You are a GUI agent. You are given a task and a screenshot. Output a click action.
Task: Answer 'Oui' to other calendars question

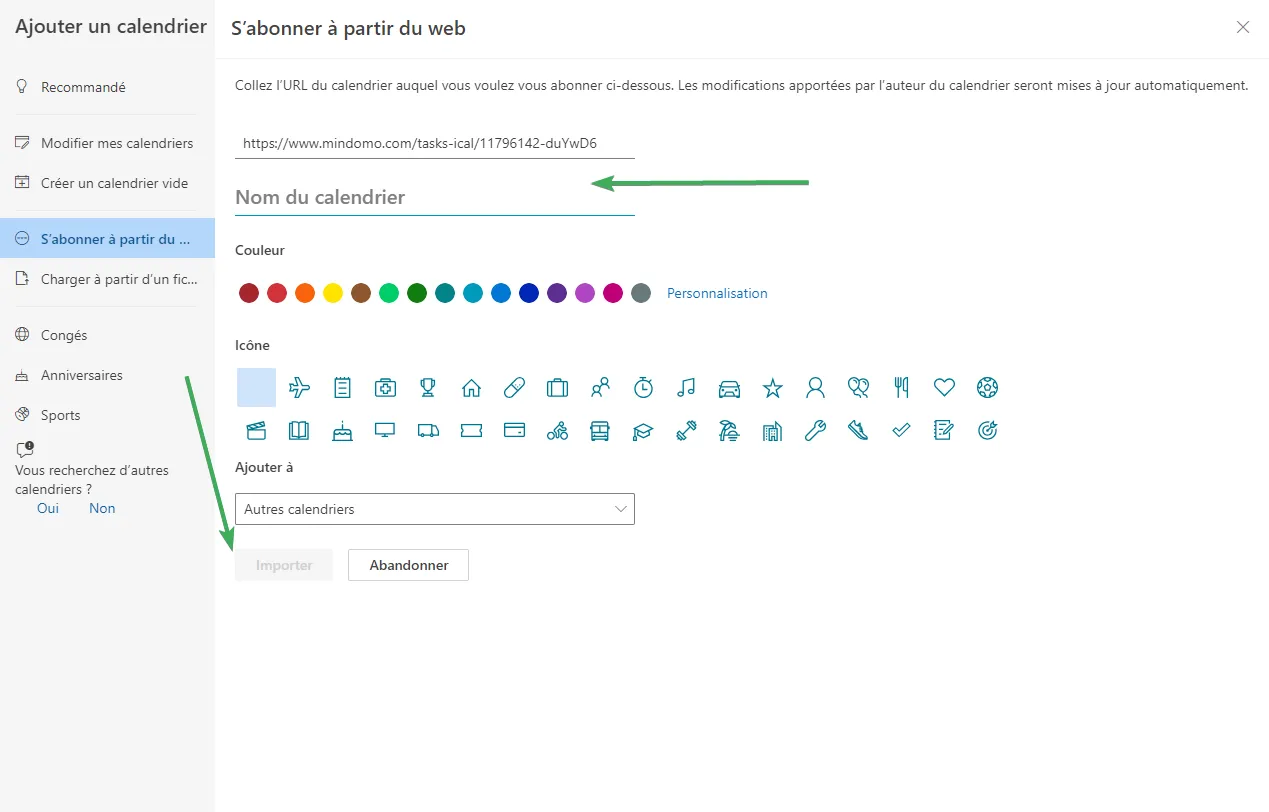(48, 508)
